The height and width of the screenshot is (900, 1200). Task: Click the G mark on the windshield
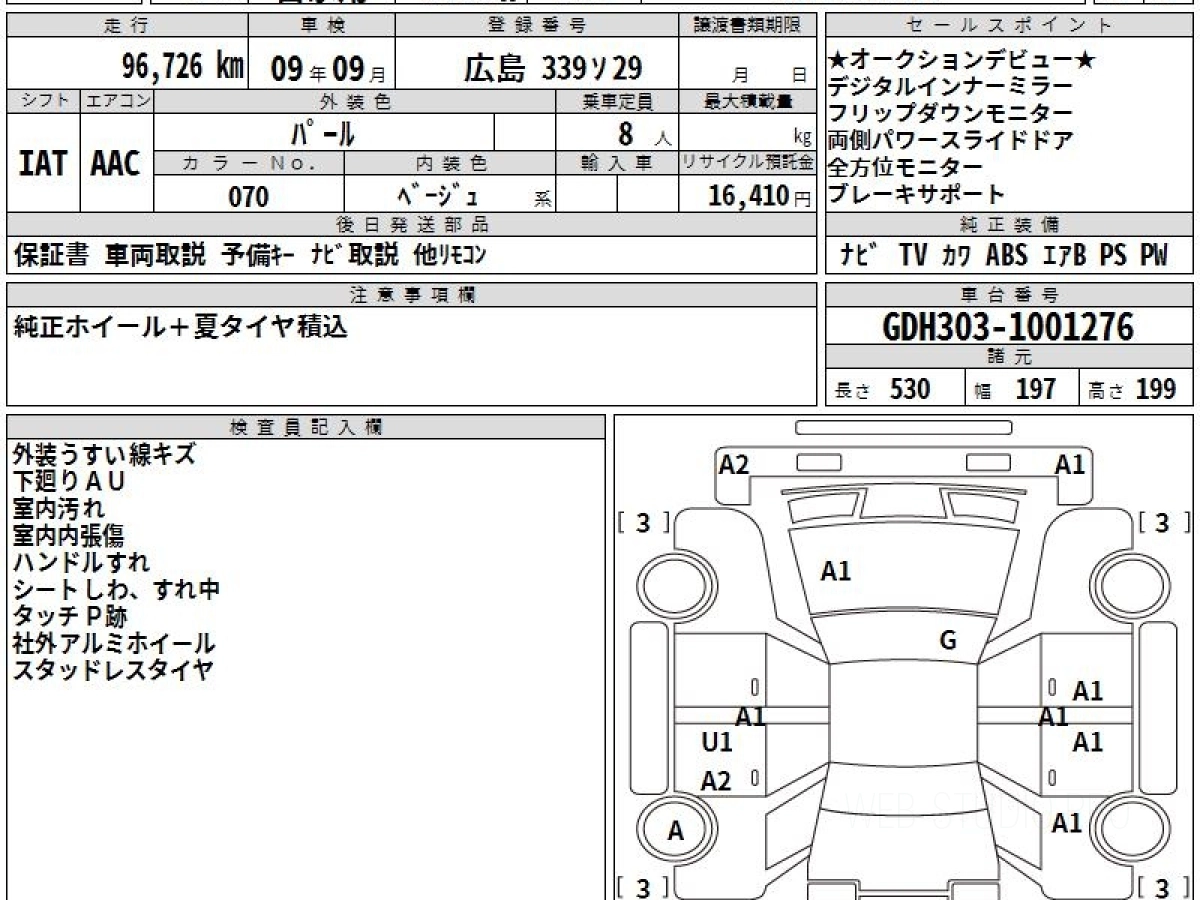coord(948,641)
